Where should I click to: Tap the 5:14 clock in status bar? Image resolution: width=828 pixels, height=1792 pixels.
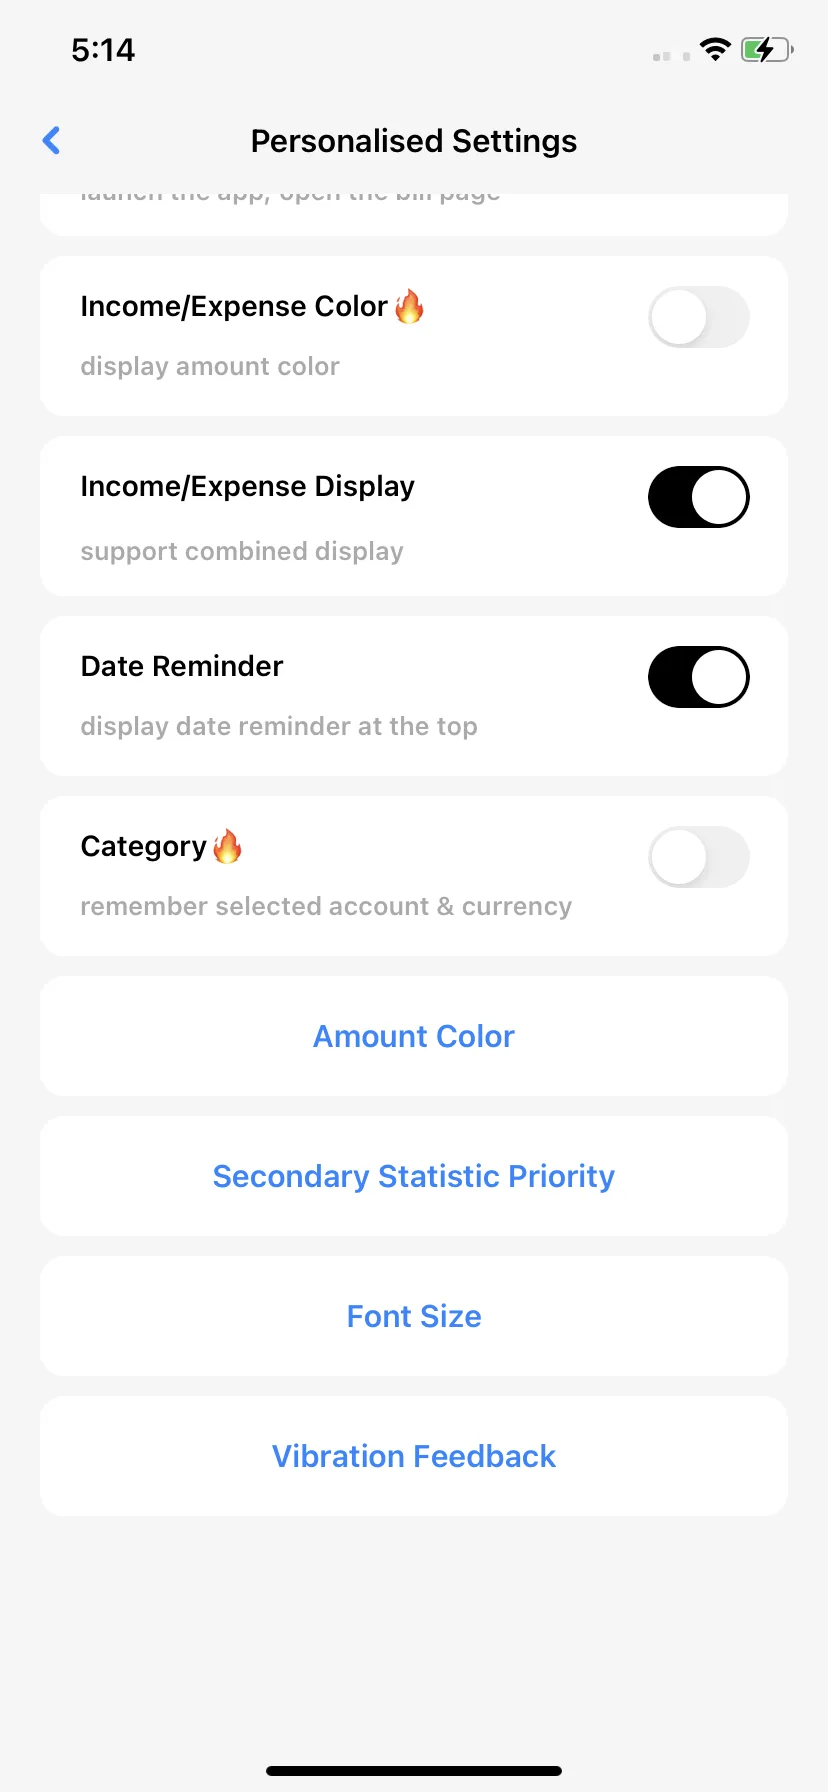click(103, 50)
